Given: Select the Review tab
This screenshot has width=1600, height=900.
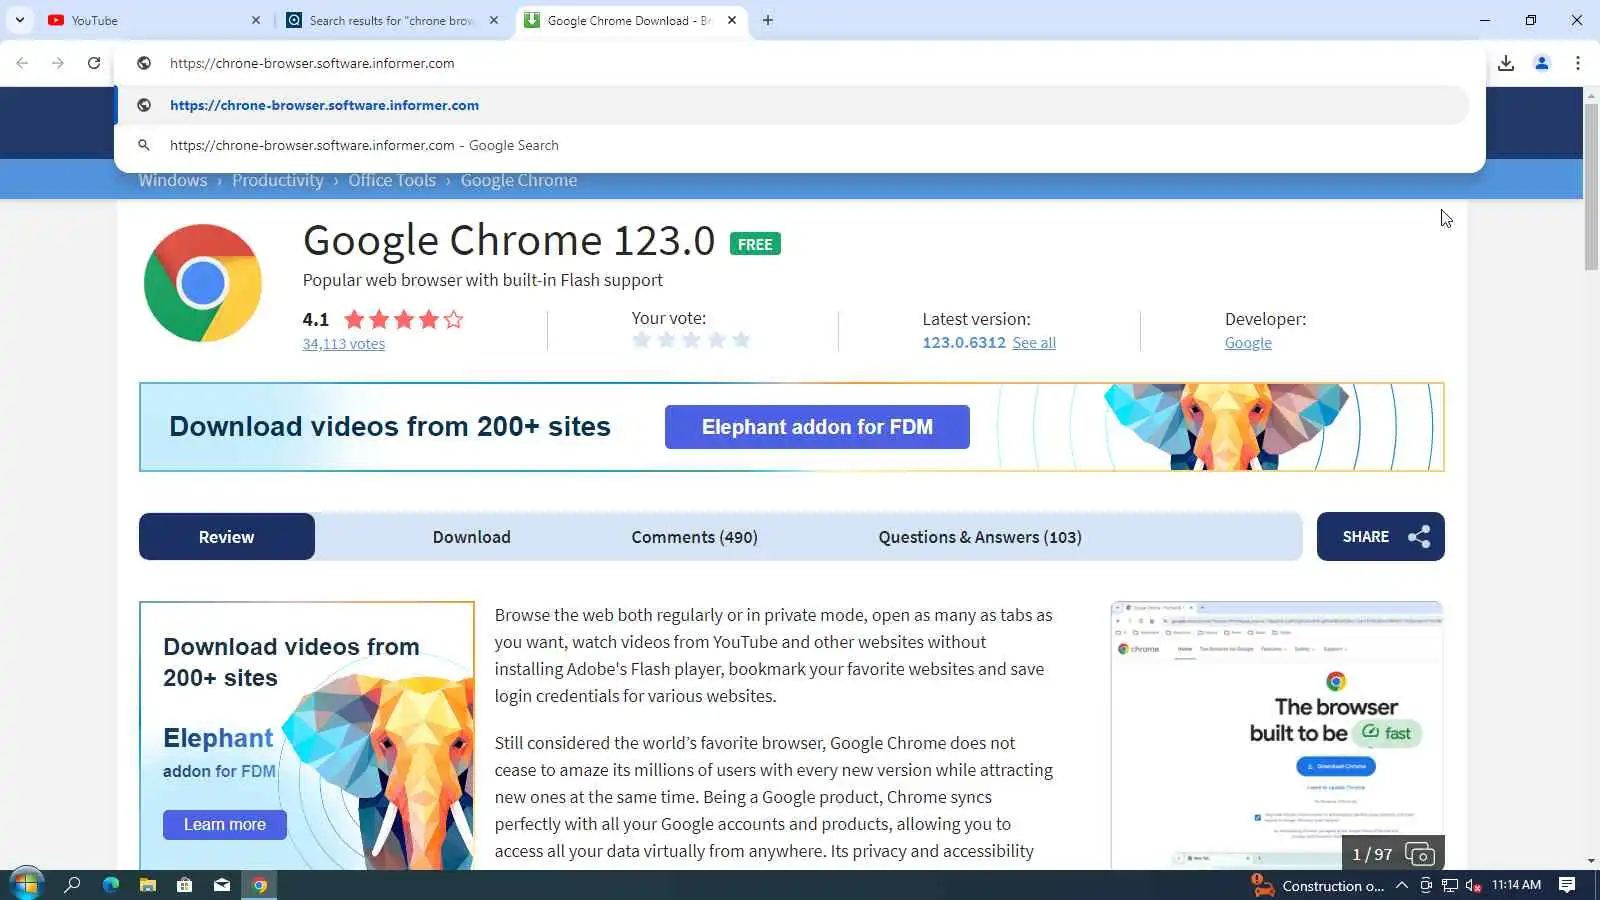Looking at the screenshot, I should tap(227, 537).
